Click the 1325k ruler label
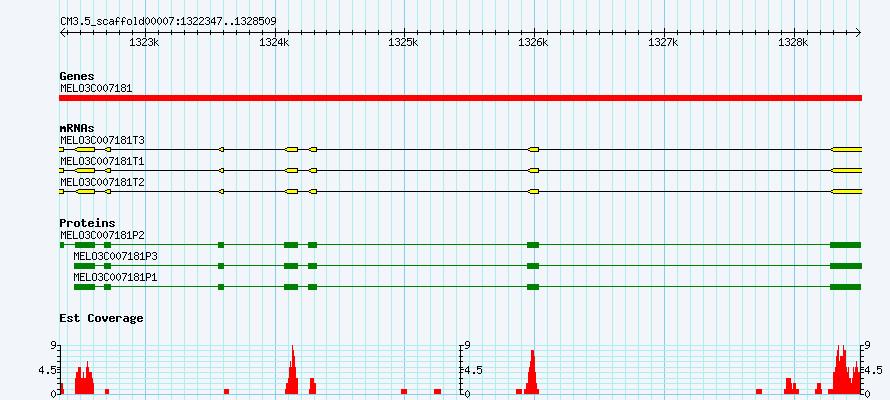 click(404, 42)
